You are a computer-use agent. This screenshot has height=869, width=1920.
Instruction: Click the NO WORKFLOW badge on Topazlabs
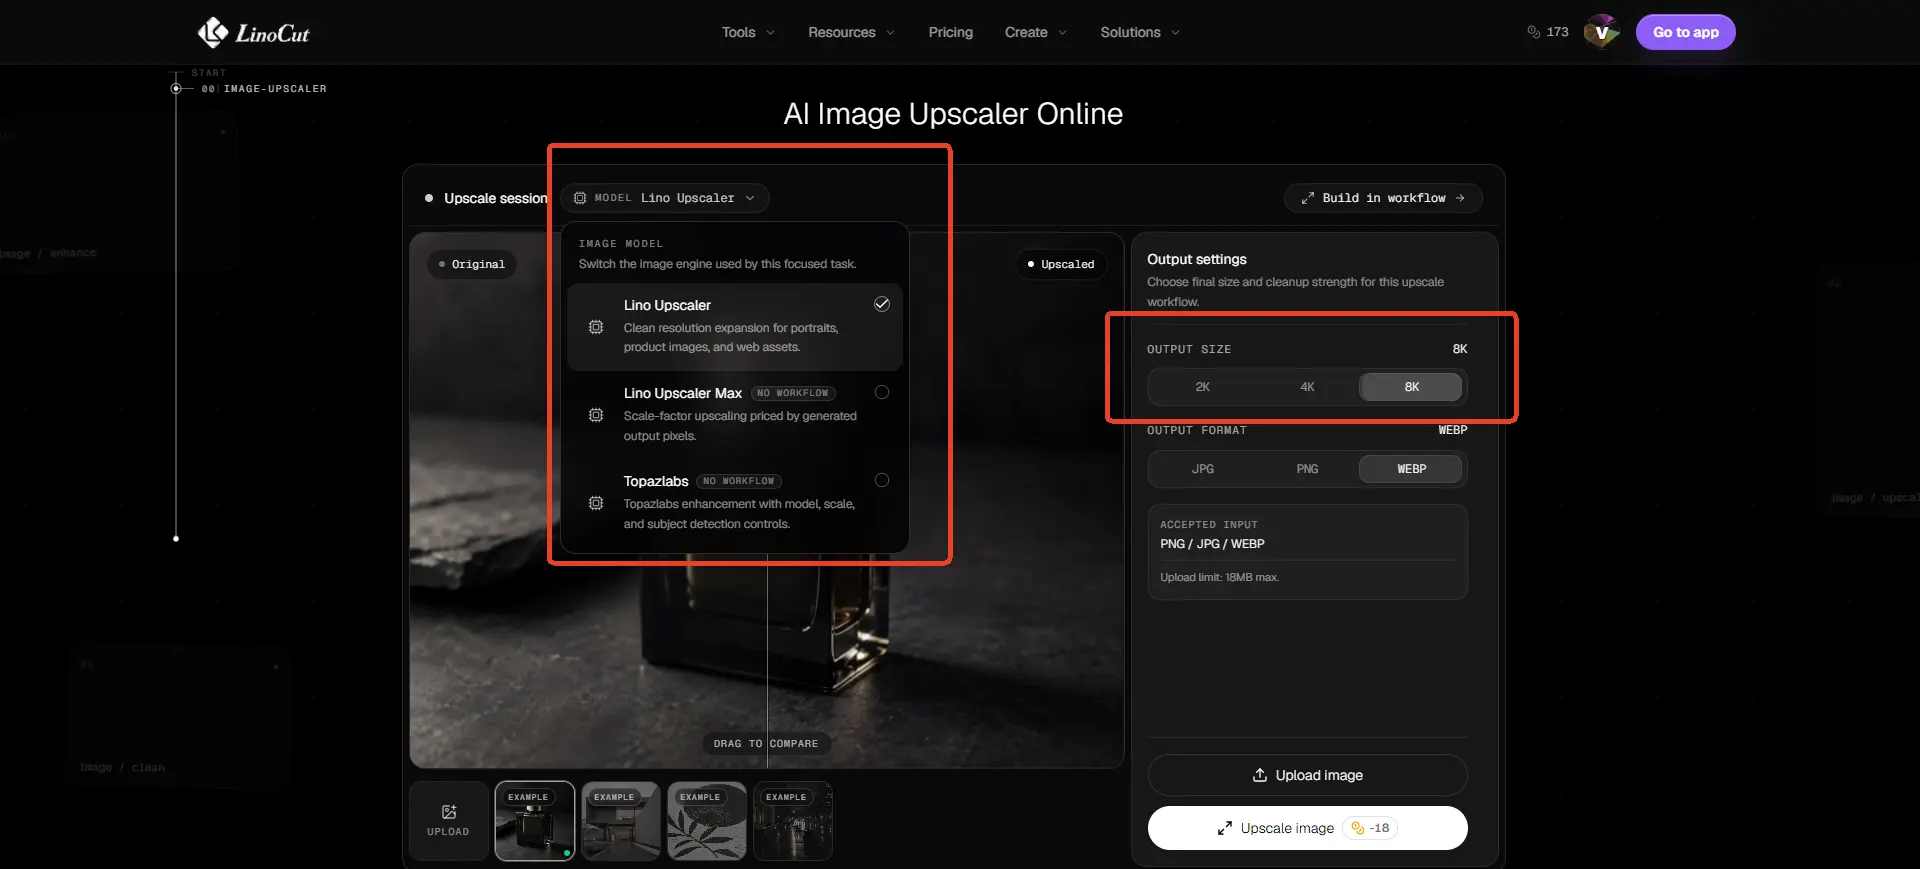[x=739, y=481]
